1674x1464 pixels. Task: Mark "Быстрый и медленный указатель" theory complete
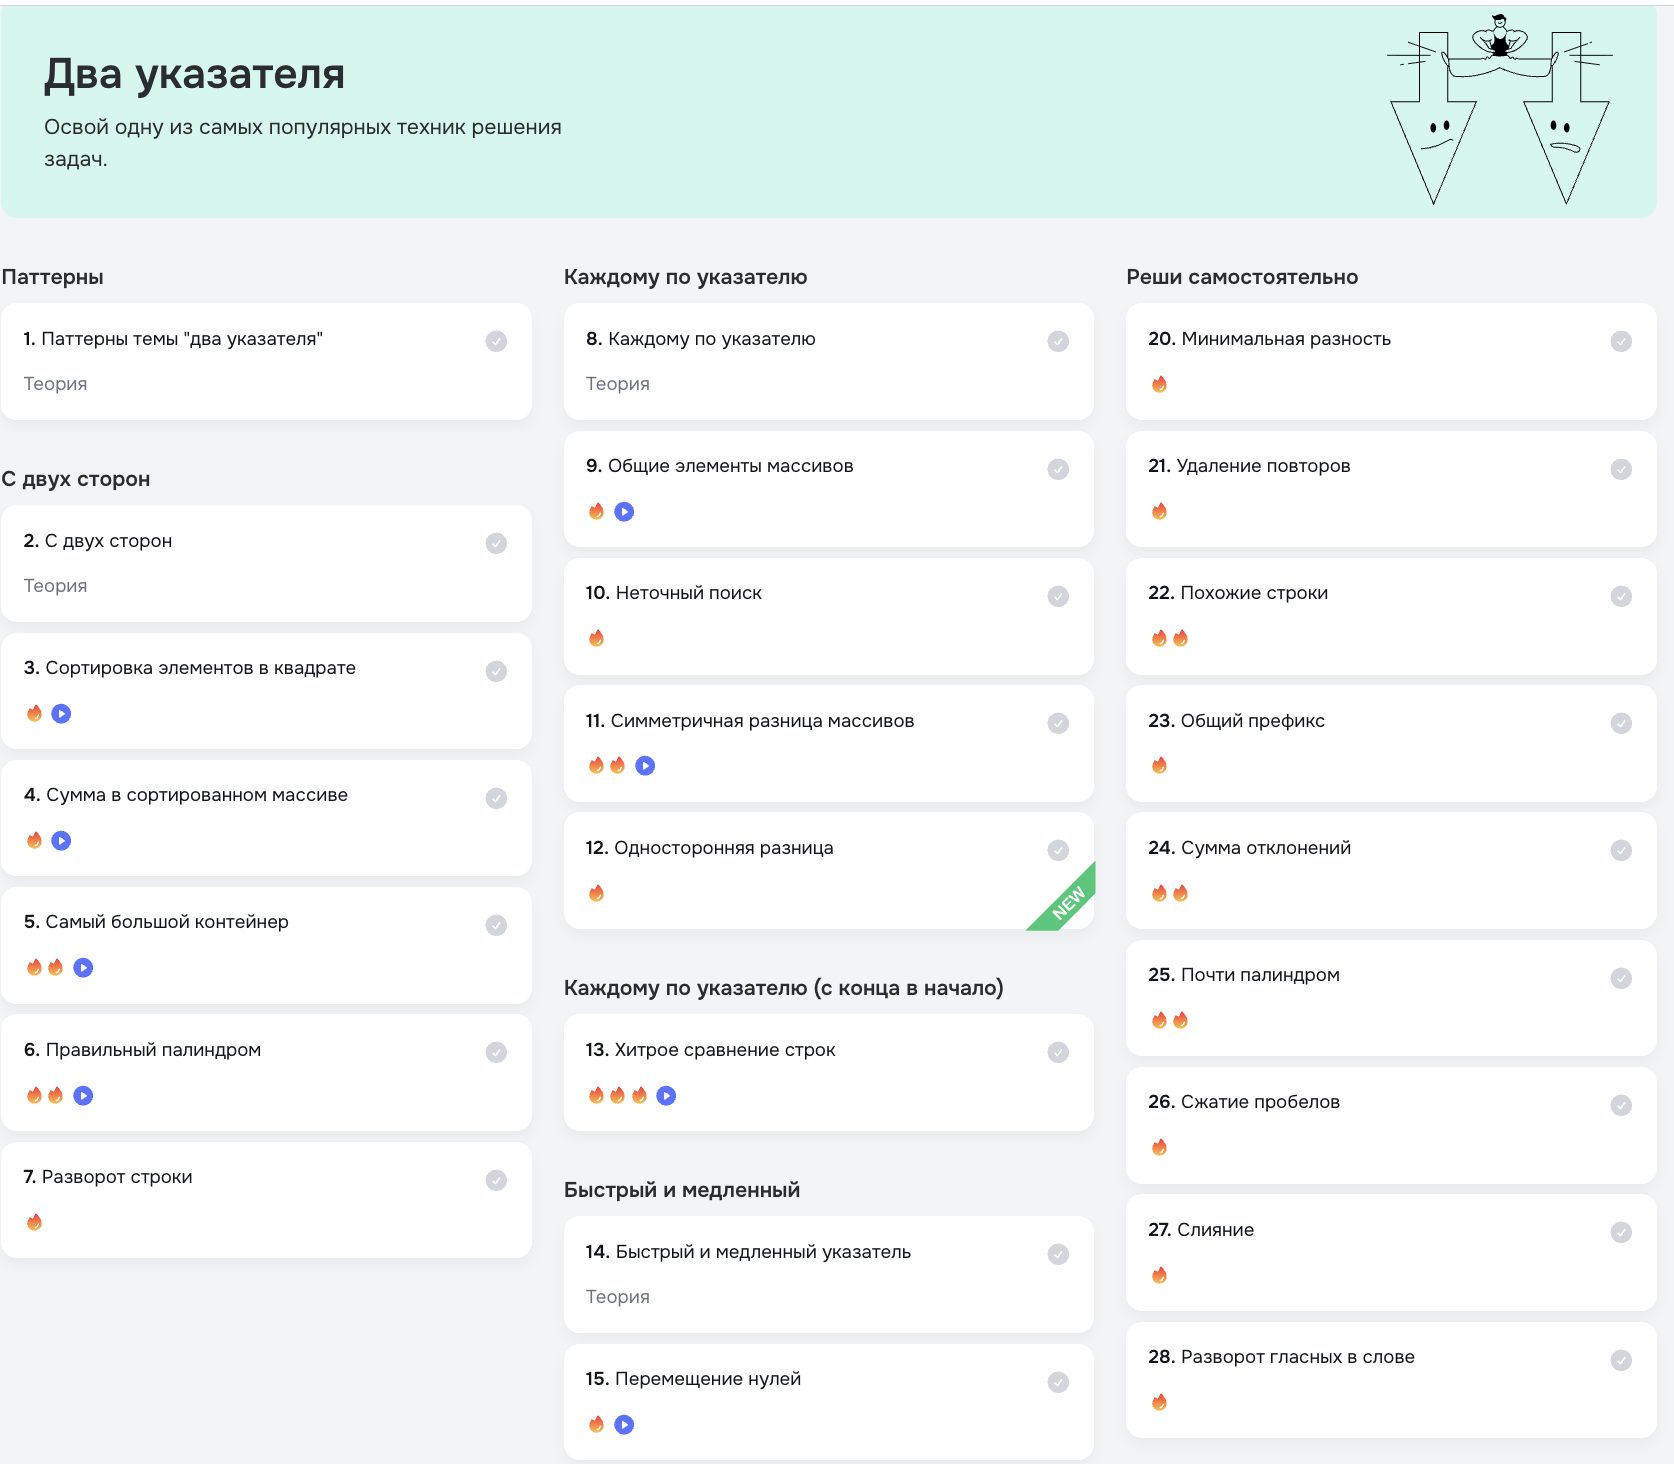pos(1059,1254)
